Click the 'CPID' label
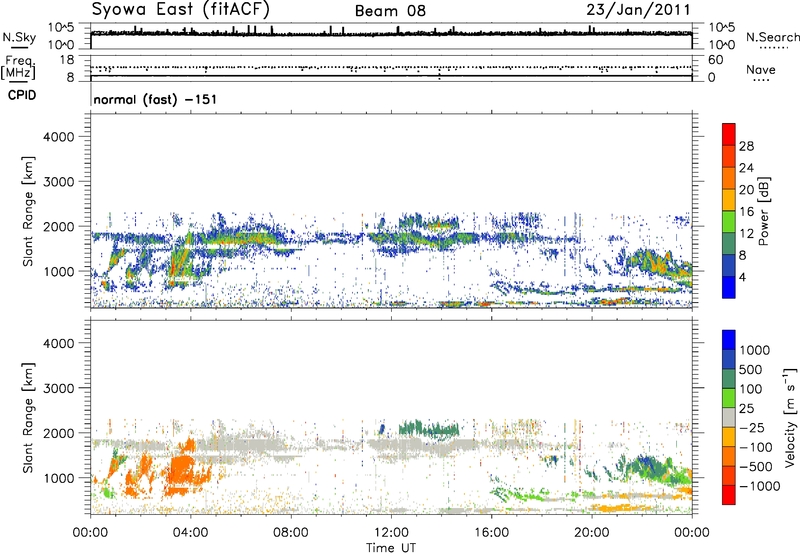 22,95
